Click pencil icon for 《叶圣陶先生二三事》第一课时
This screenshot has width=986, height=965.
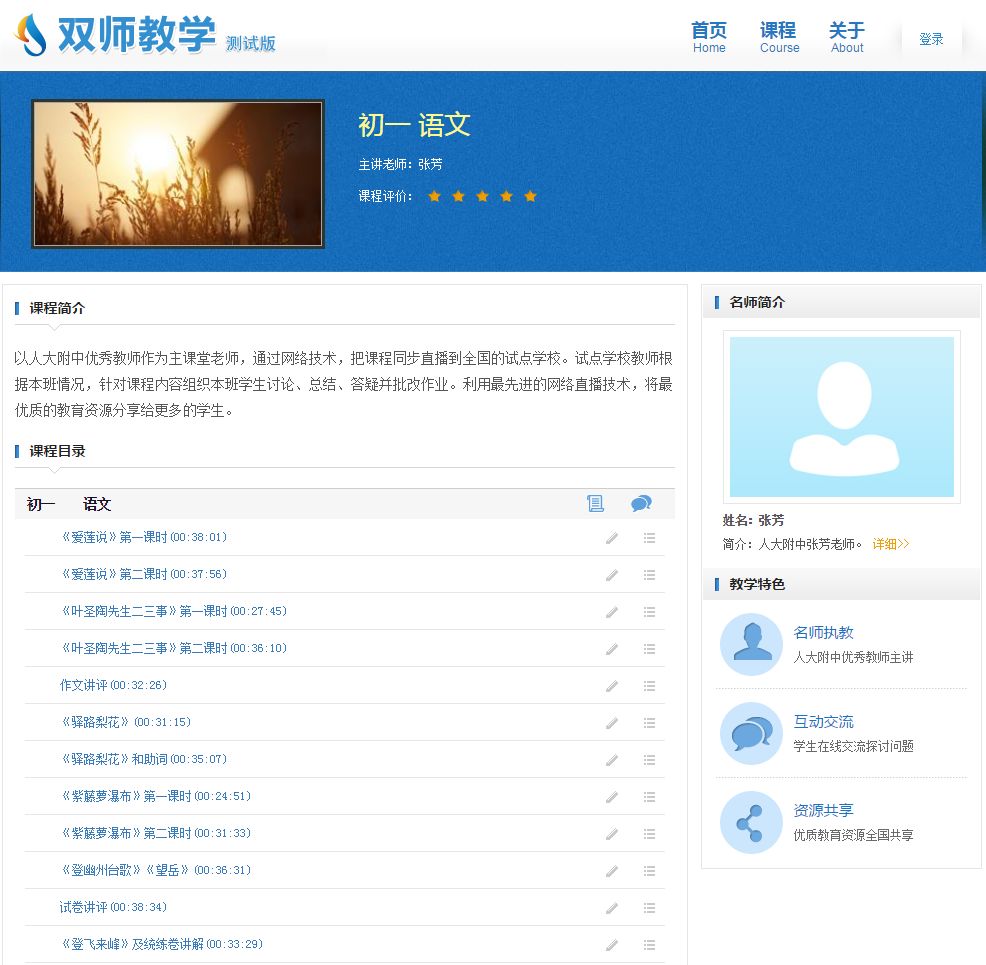[612, 612]
